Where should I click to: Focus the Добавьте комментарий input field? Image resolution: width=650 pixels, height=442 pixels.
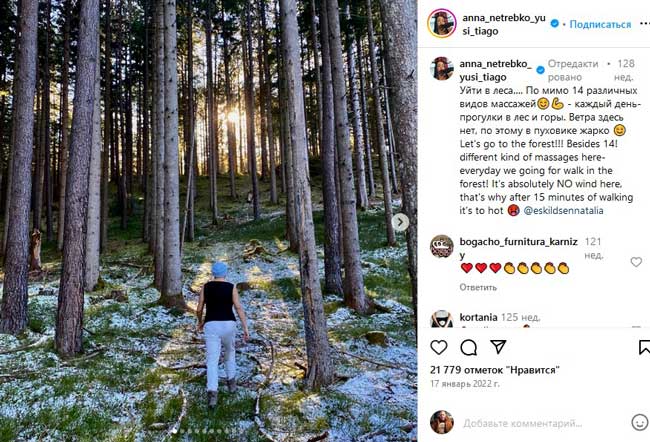pyautogui.click(x=530, y=423)
